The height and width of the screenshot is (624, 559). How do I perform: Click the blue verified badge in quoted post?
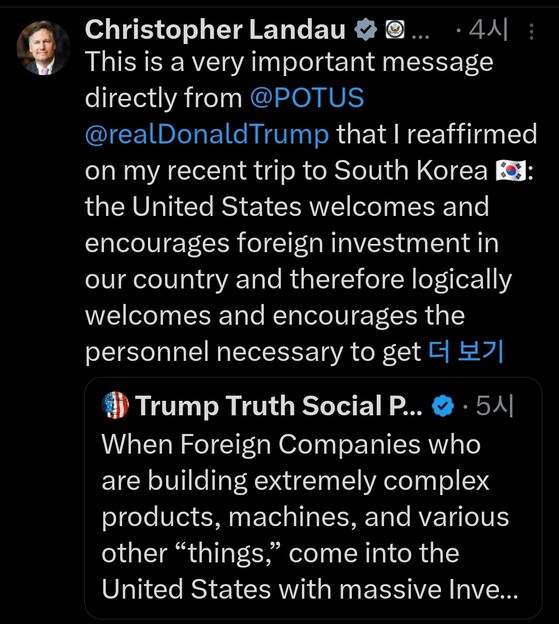(443, 406)
